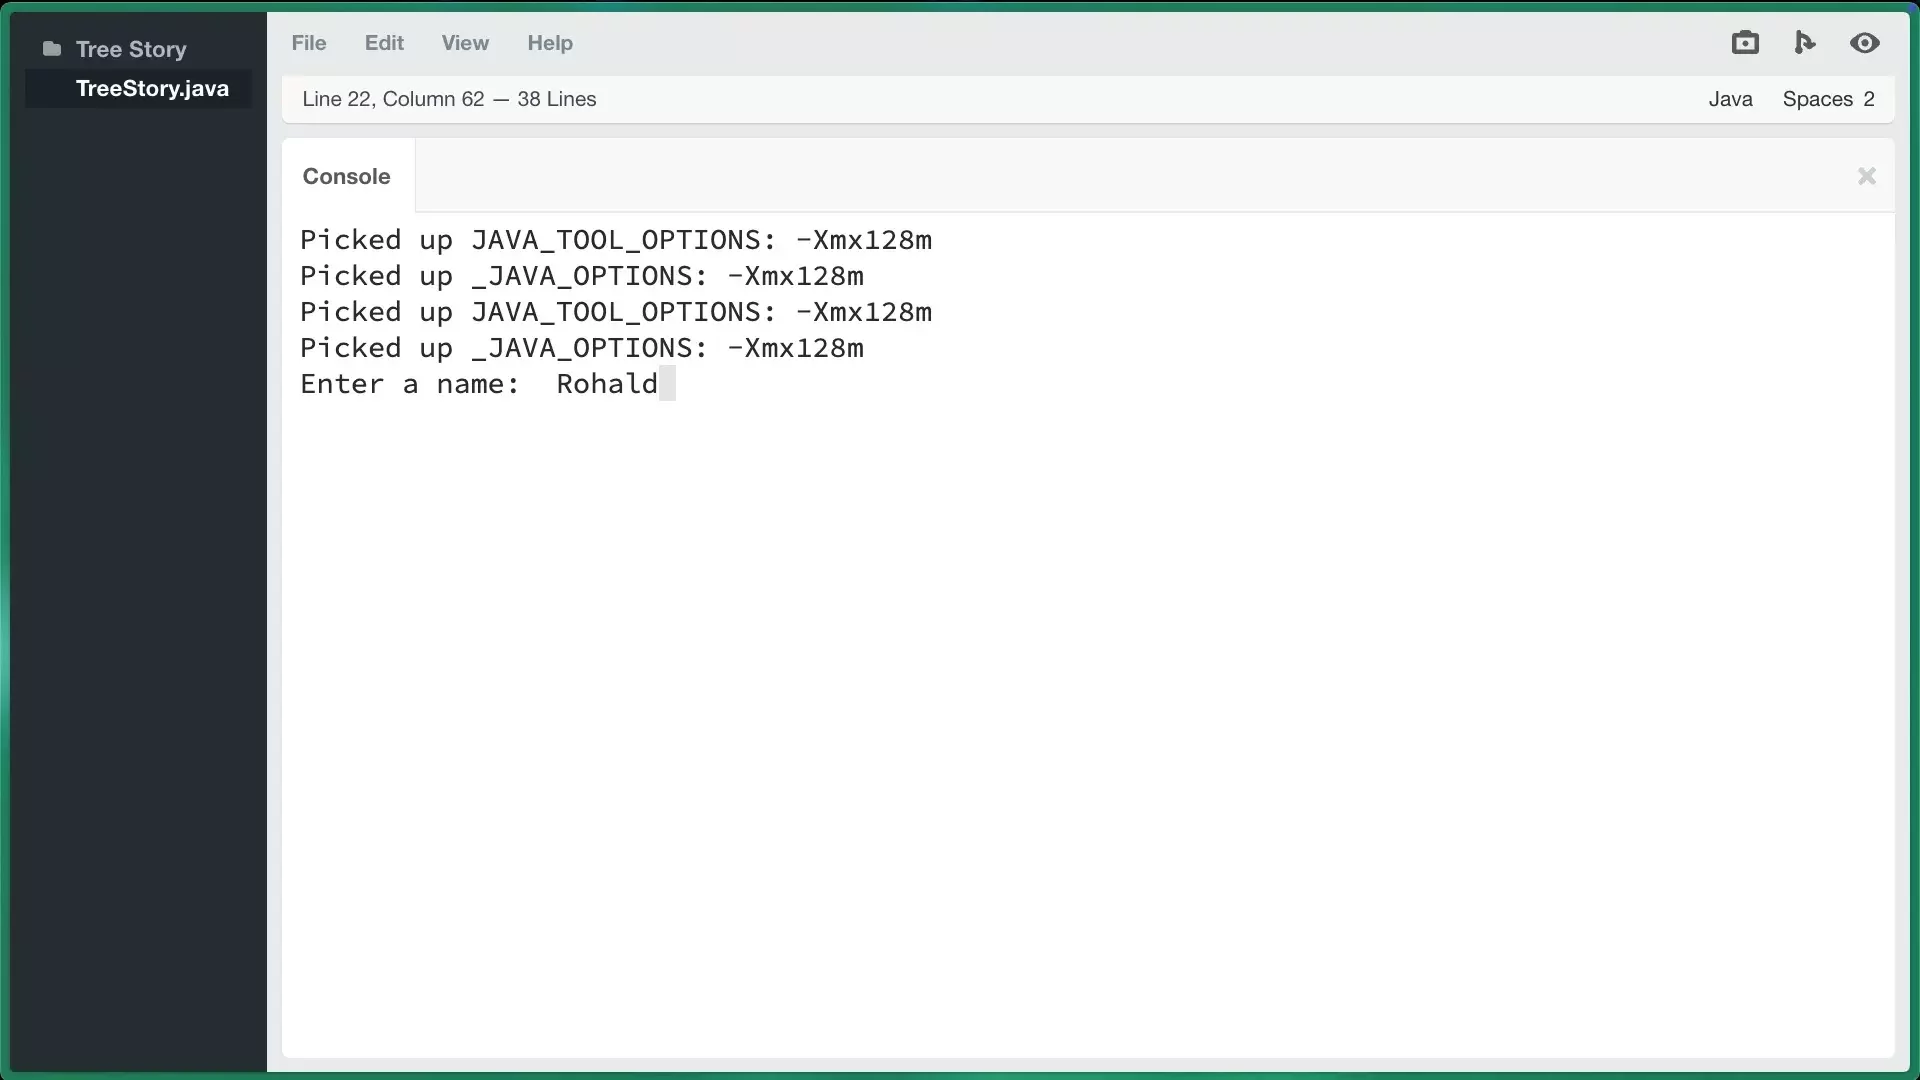Open the Edit menu
The image size is (1920, 1080).
(x=383, y=42)
